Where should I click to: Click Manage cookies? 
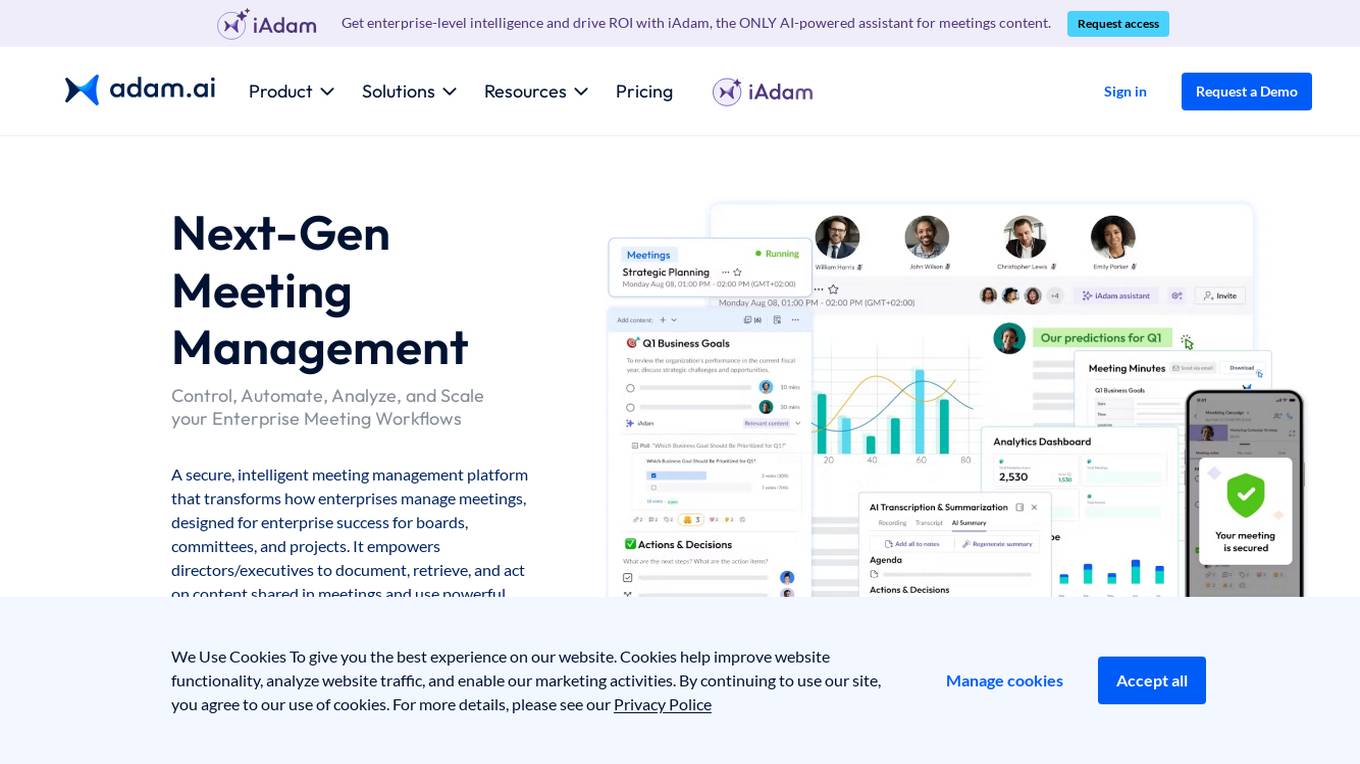1004,681
